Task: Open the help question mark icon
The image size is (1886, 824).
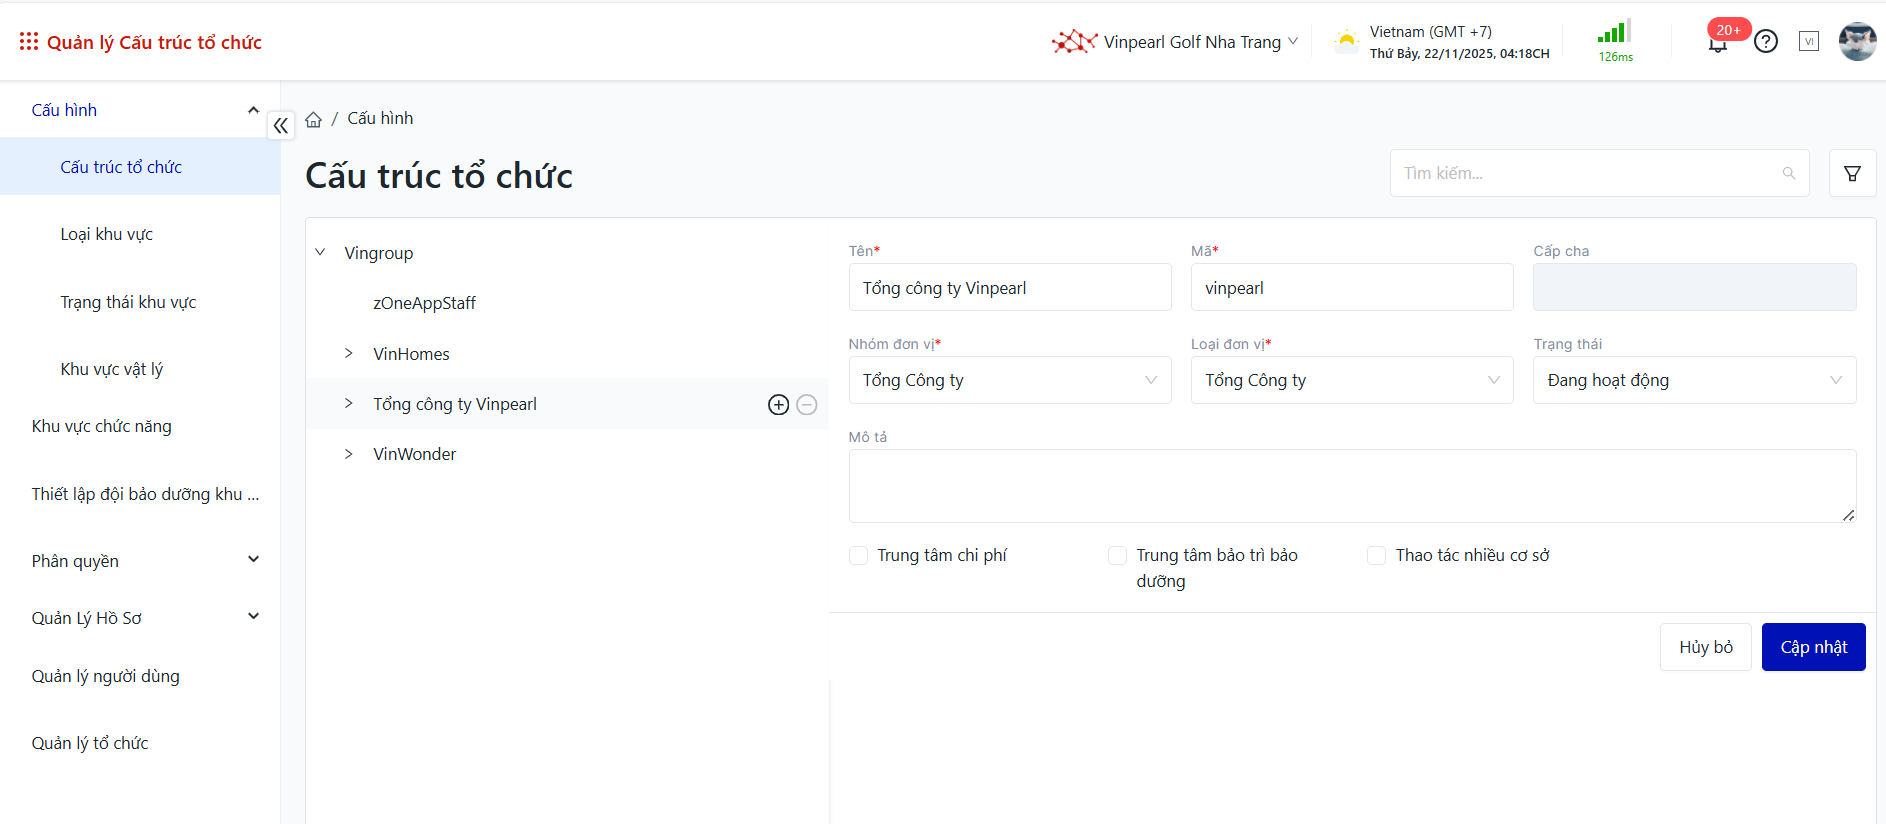Action: point(1766,41)
